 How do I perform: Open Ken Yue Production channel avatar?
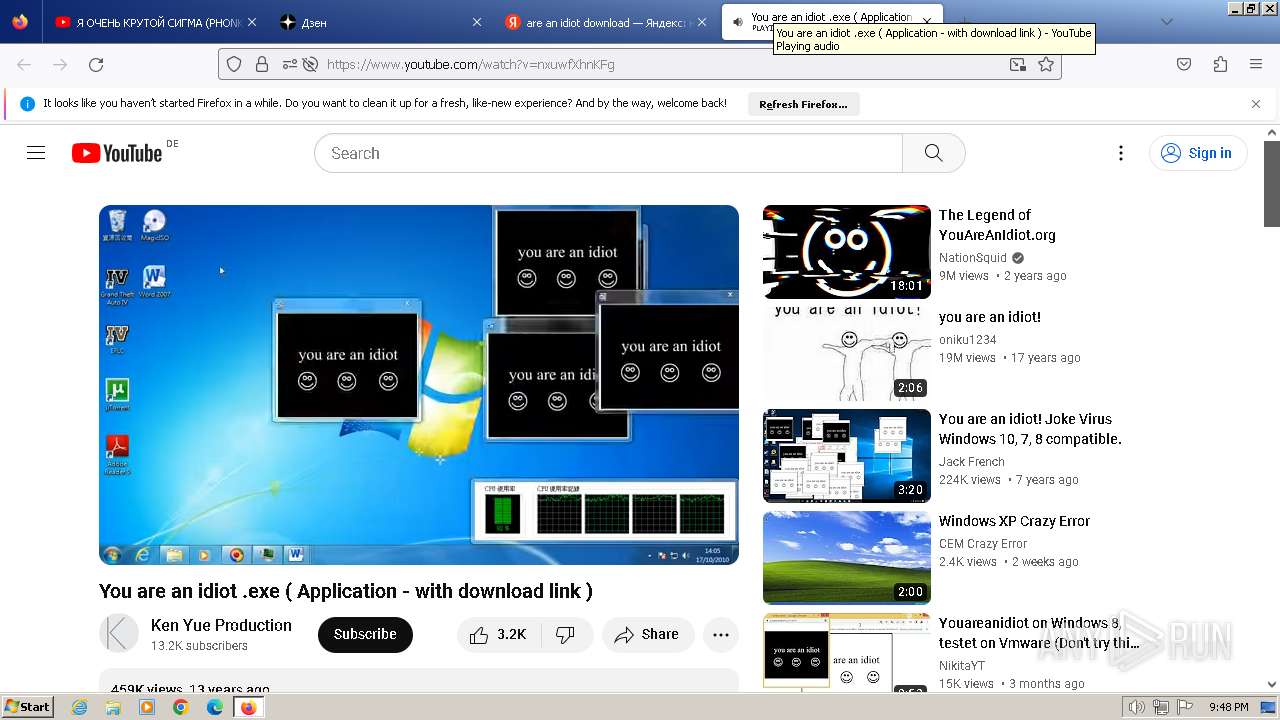tap(119, 634)
